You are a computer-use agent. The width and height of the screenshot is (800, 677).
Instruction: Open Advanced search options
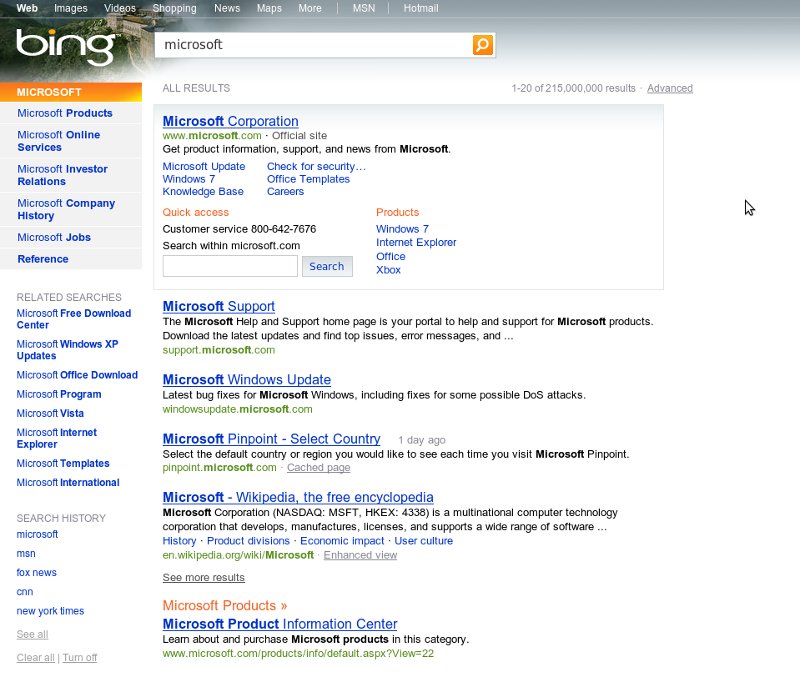(669, 88)
